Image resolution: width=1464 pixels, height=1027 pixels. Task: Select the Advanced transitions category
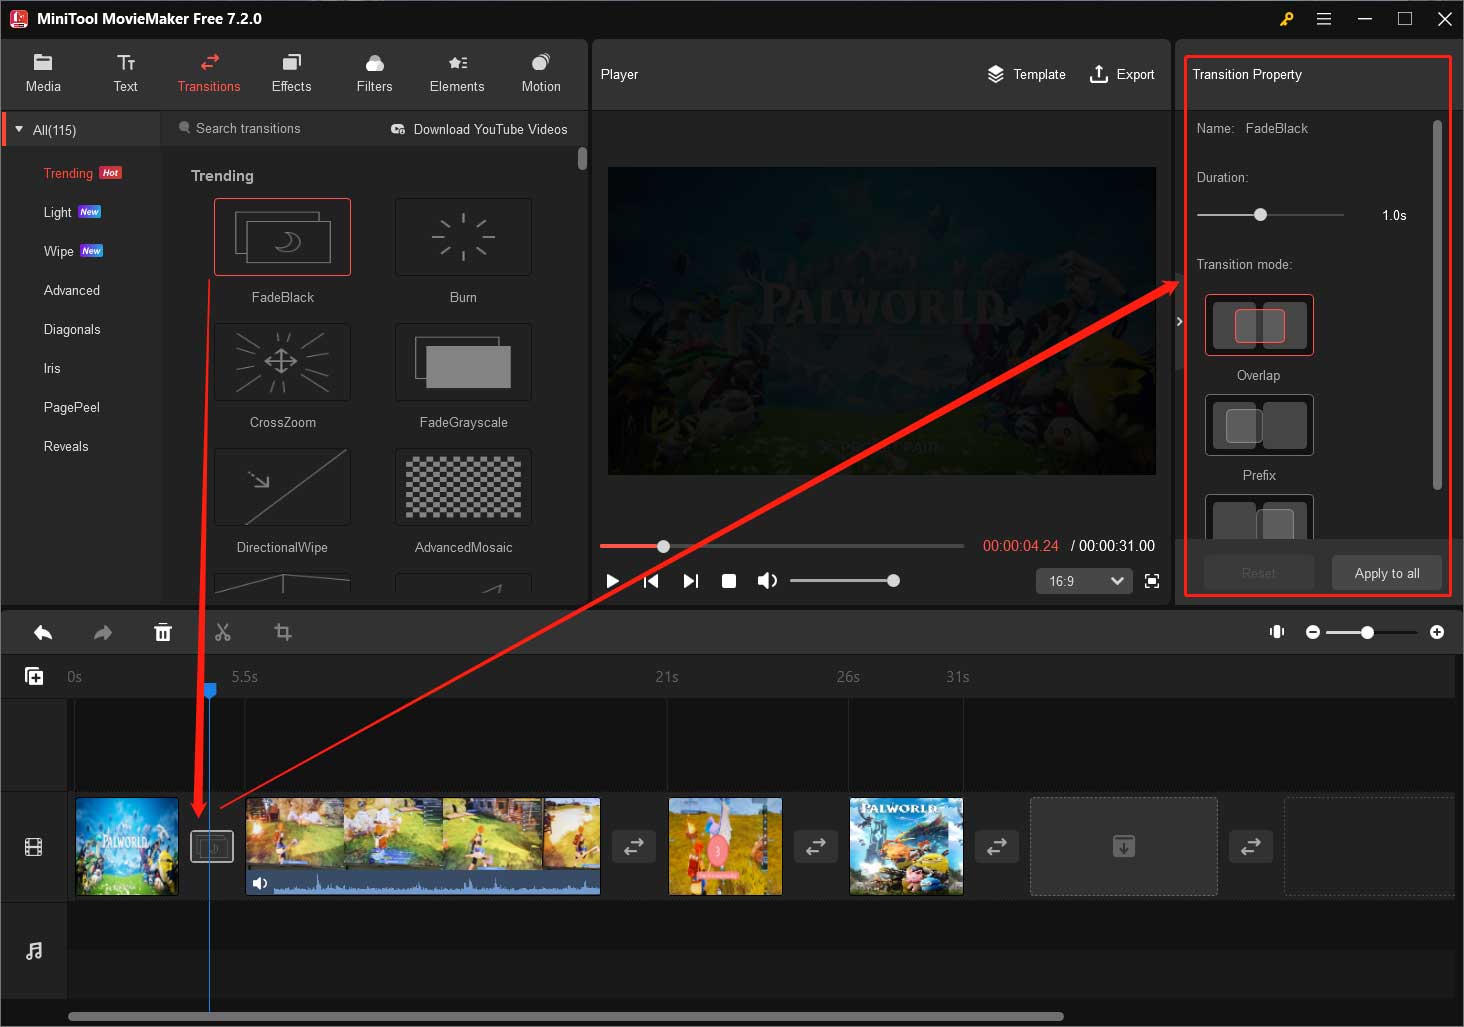click(x=72, y=290)
